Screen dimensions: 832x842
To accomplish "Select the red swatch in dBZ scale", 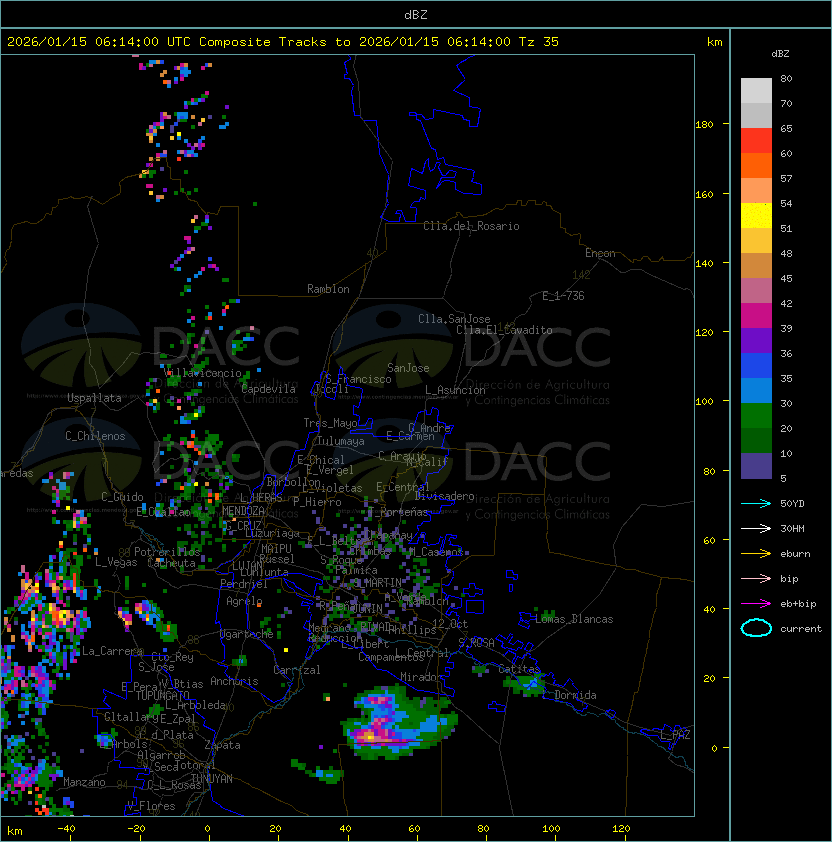I will [756, 141].
